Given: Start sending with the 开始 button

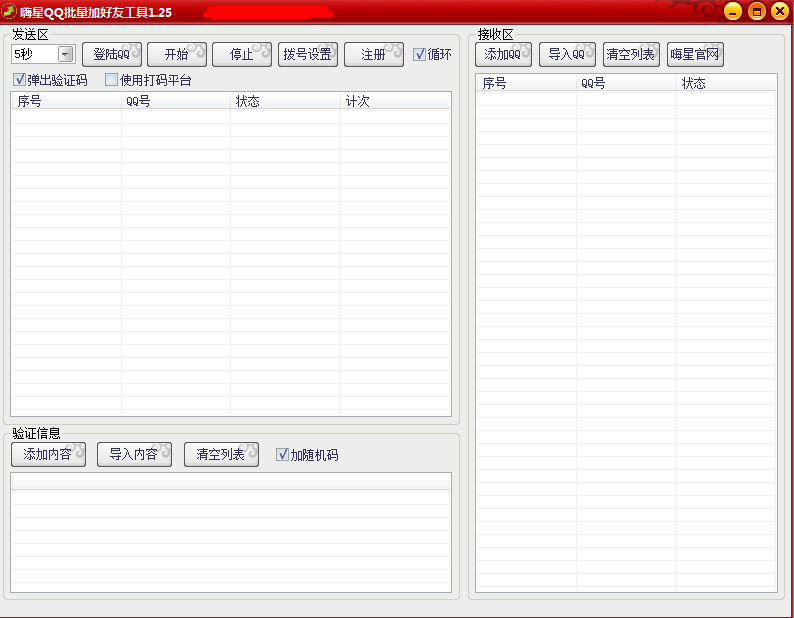Looking at the screenshot, I should coord(177,54).
